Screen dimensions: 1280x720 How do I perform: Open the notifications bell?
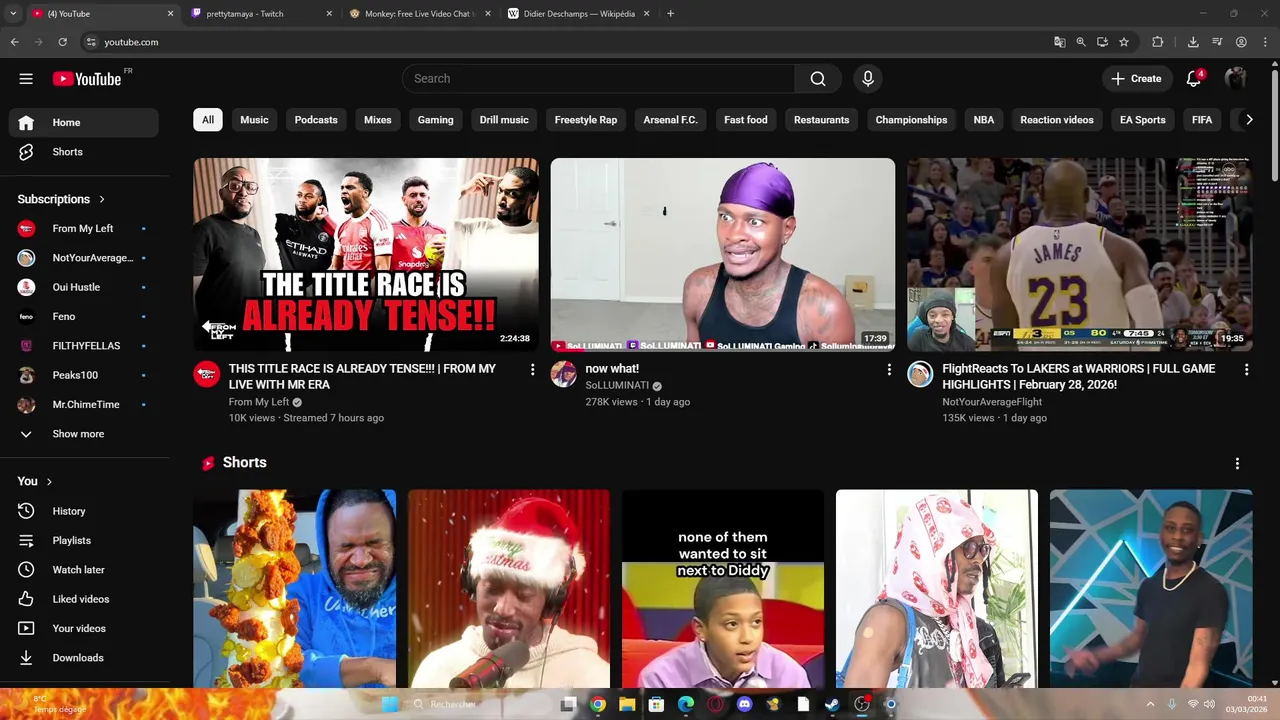1194,79
